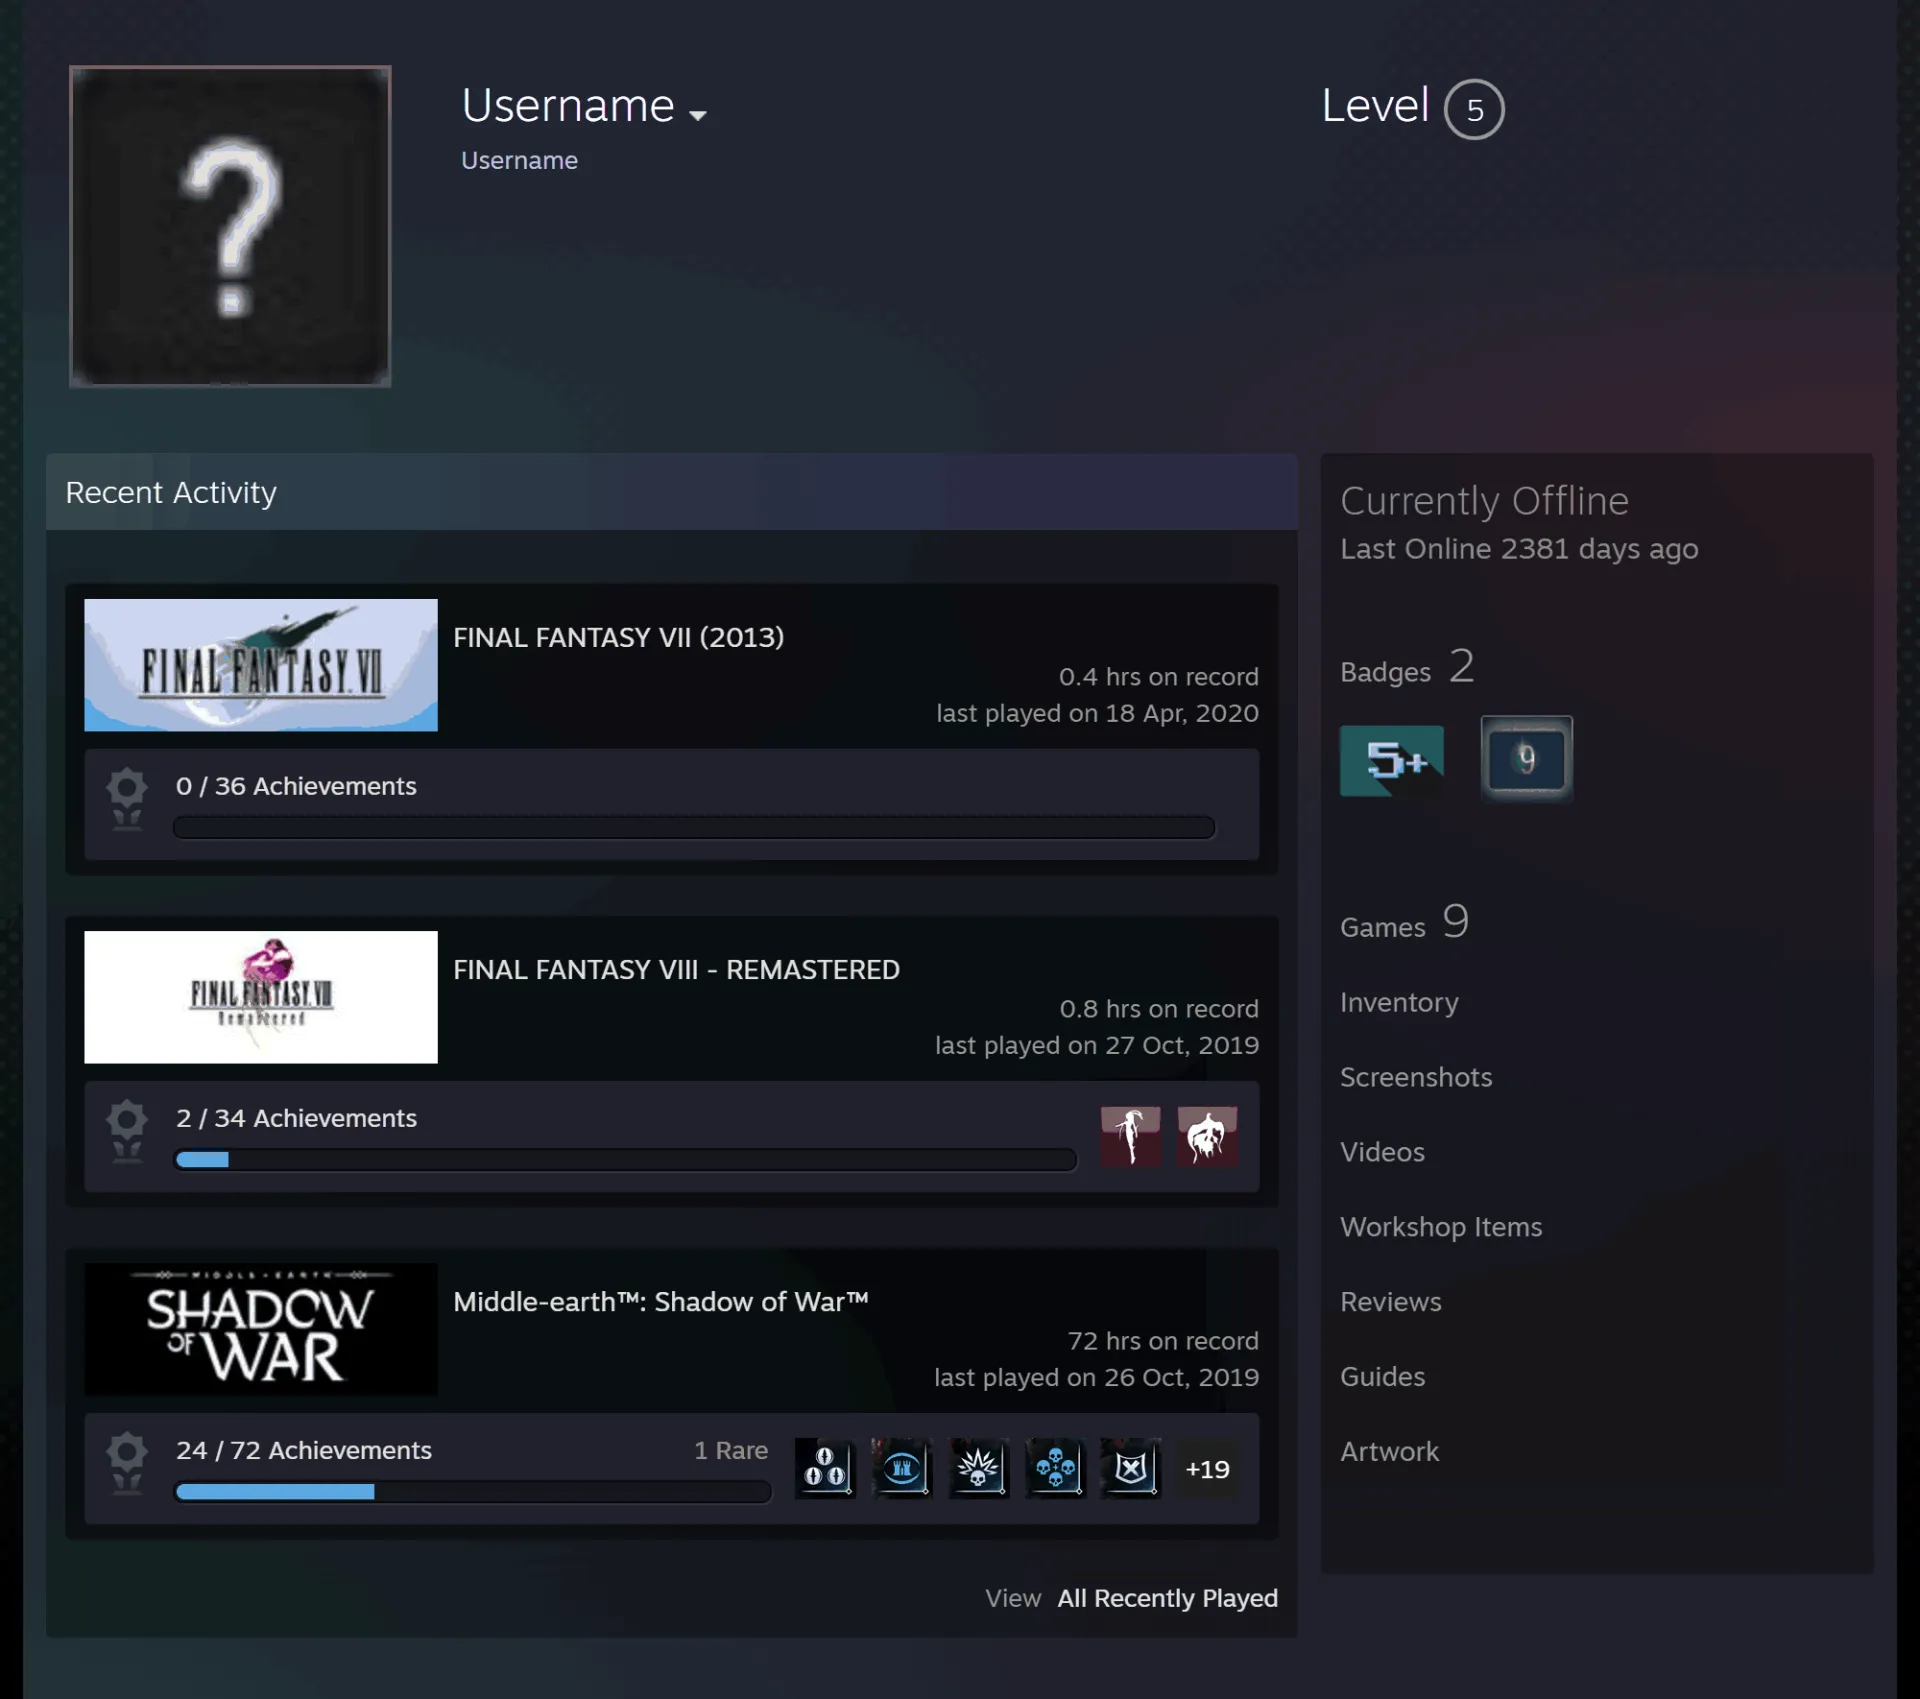The width and height of the screenshot is (1920, 1699).
Task: Open the Screenshots link
Action: click(1416, 1077)
